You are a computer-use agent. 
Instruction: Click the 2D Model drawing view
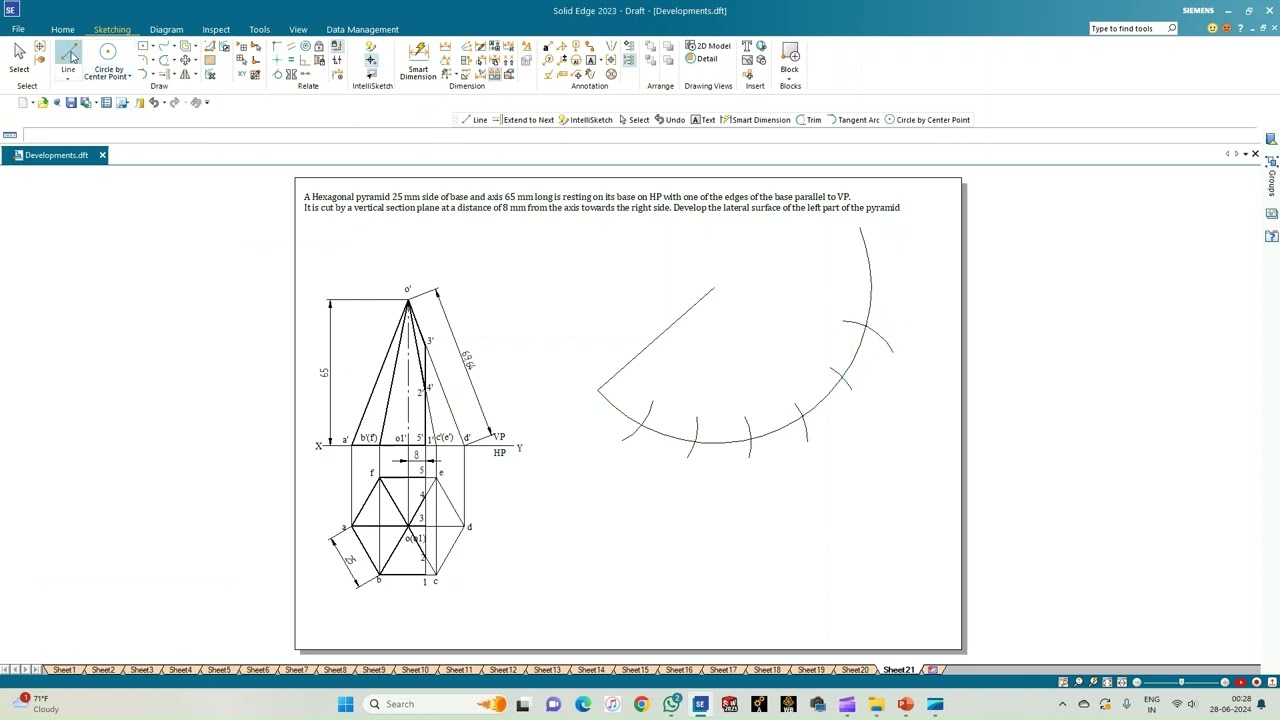coord(708,46)
